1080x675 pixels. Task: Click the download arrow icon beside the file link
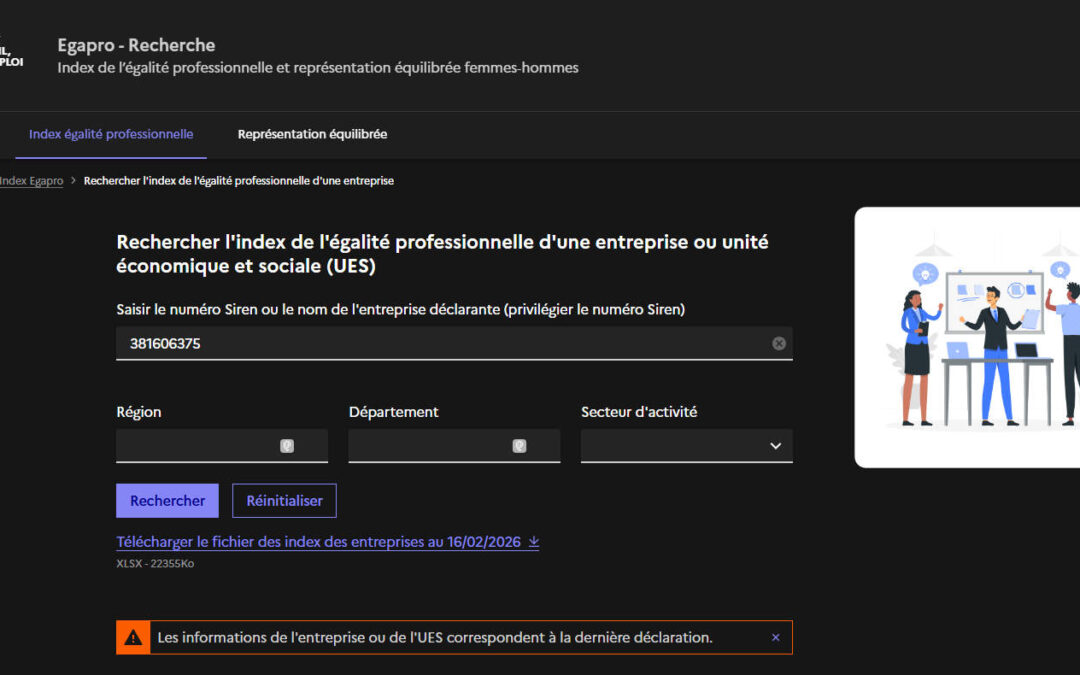click(534, 542)
